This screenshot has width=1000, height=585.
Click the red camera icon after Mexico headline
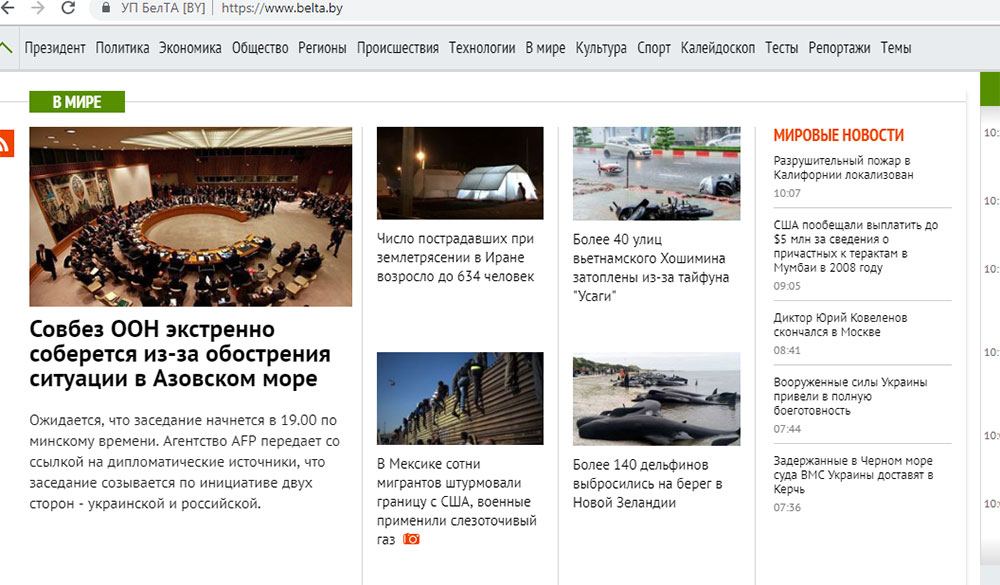point(411,539)
